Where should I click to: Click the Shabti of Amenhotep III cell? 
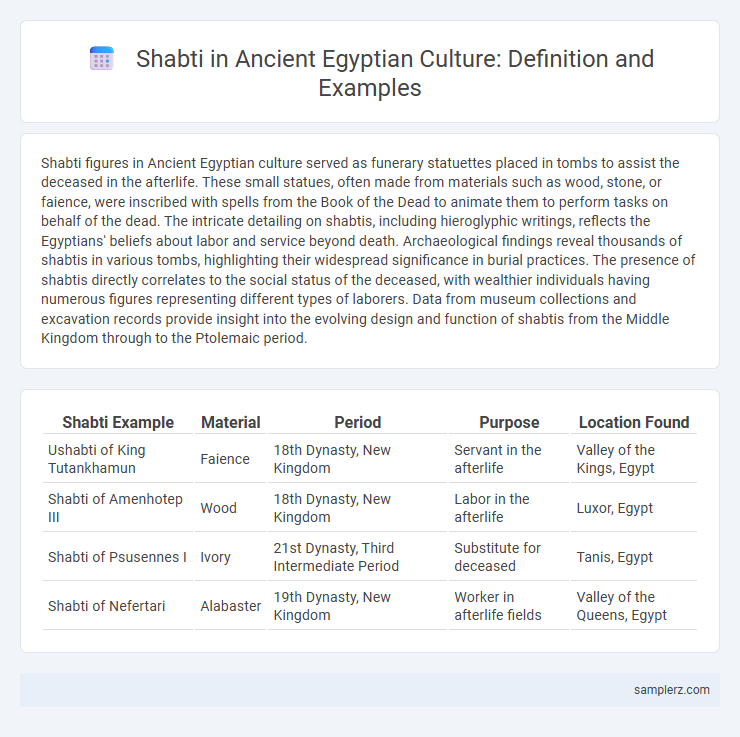coord(118,508)
